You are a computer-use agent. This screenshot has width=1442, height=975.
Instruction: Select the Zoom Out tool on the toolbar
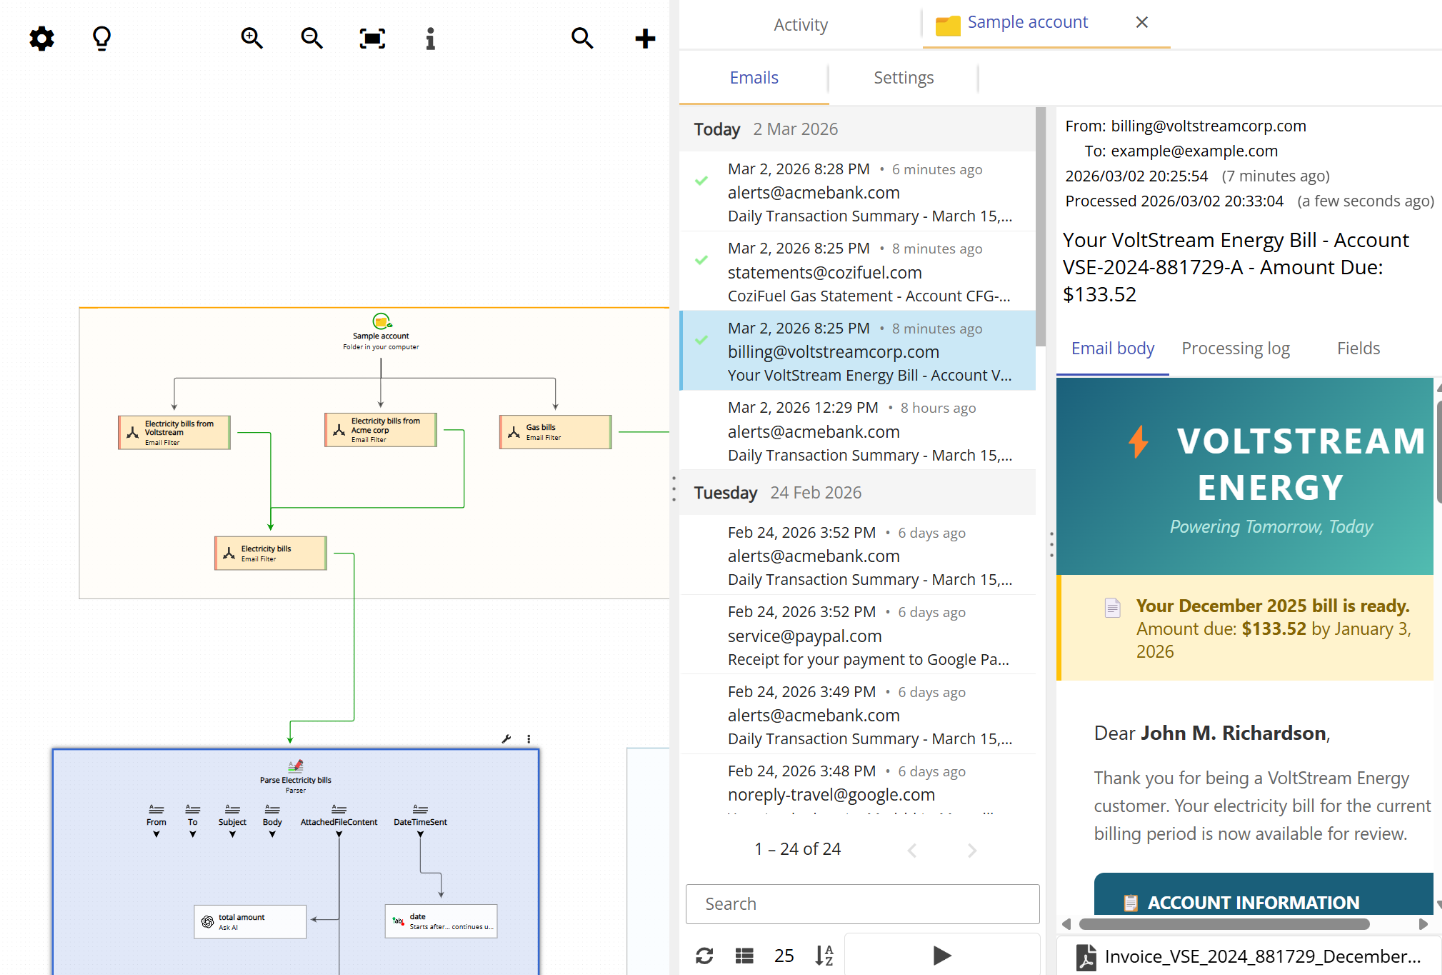[311, 38]
